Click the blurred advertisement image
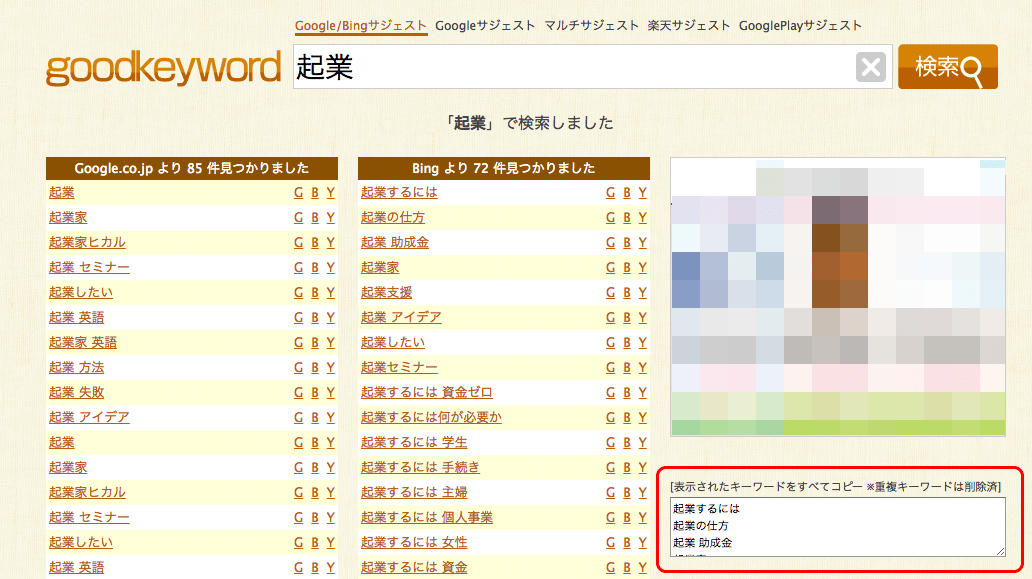Screen dimensions: 1032x579 click(x=837, y=297)
